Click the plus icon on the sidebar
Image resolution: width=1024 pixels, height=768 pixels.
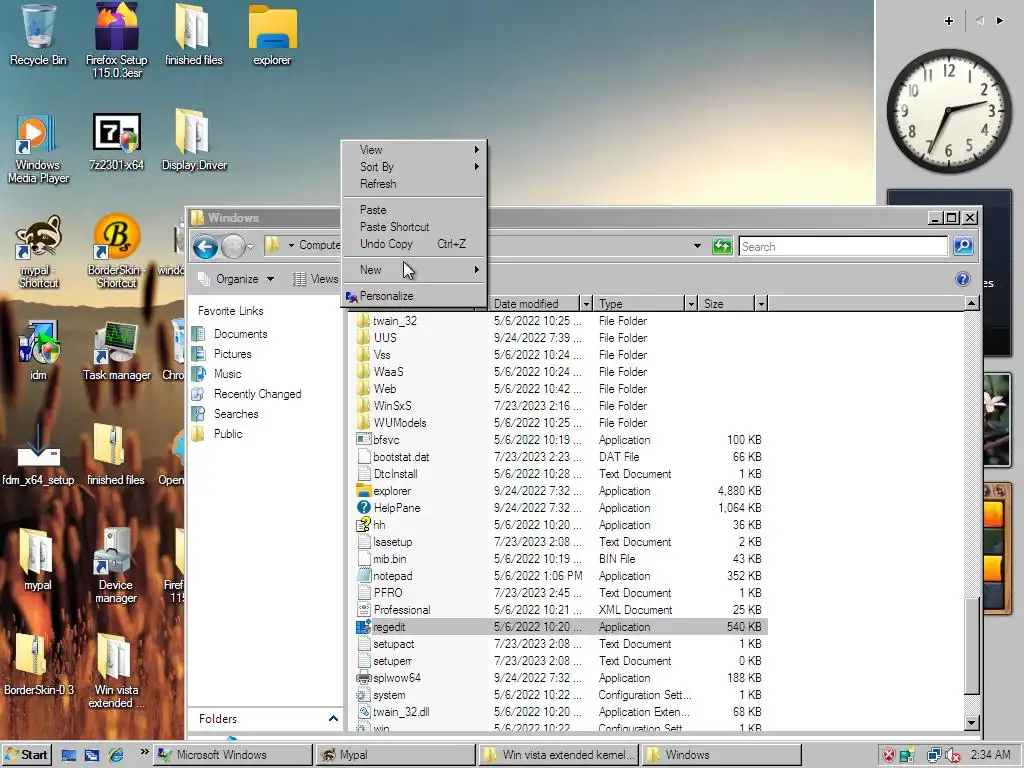pyautogui.click(x=949, y=21)
